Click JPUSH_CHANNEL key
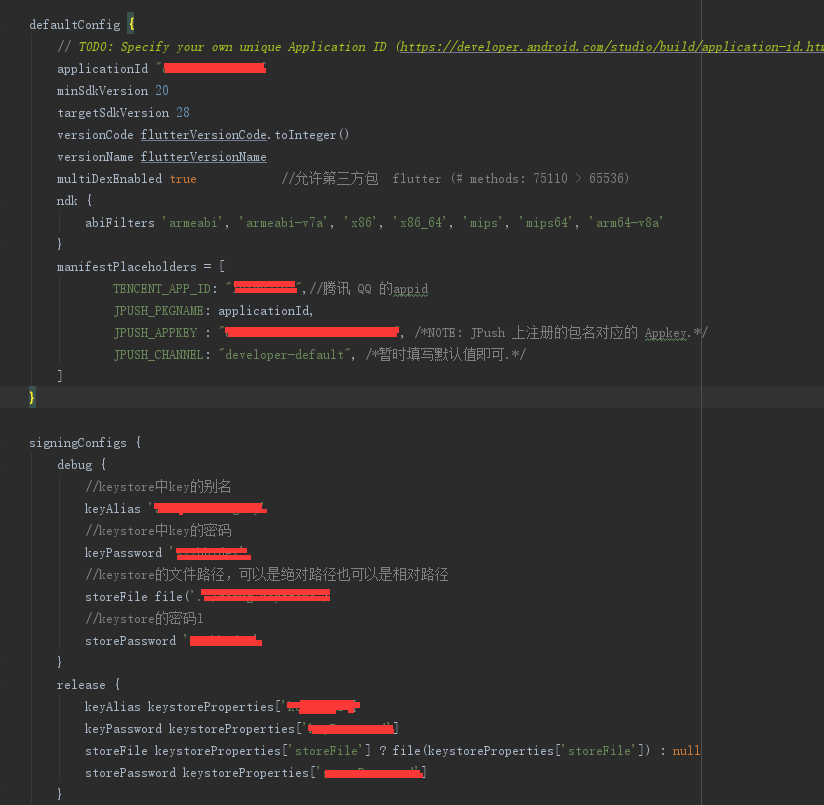 (159, 355)
